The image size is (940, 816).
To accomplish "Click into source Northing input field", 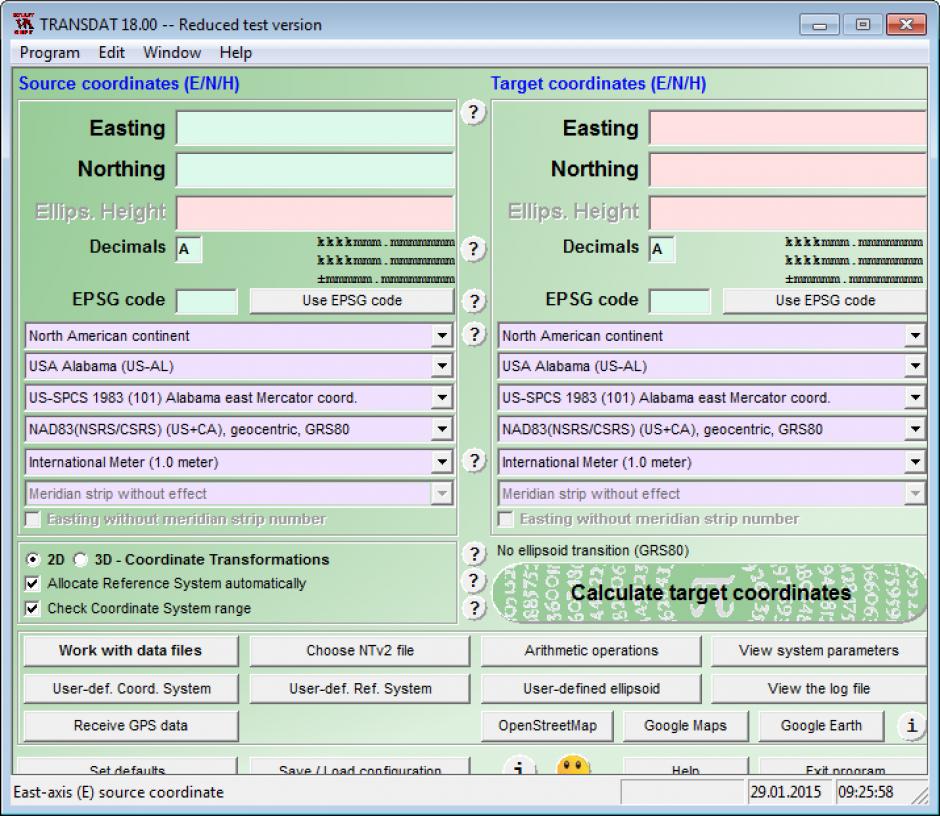I will (315, 170).
